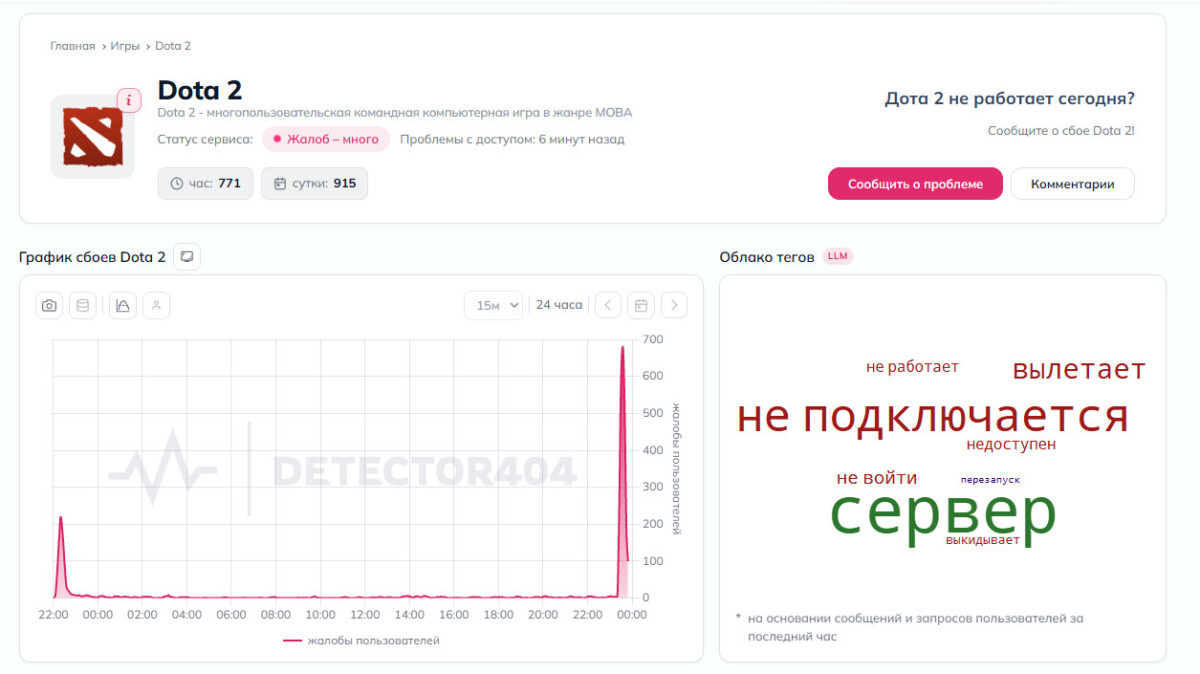Click the calendar icon in сутки counter

[280, 184]
